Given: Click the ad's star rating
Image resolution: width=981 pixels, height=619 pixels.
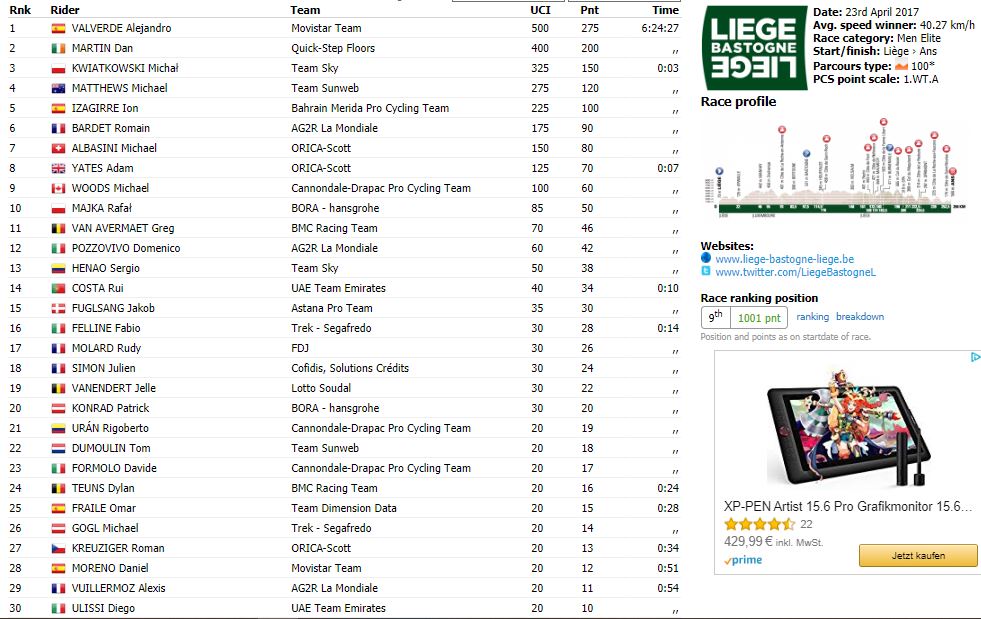Looking at the screenshot, I should tap(760, 524).
